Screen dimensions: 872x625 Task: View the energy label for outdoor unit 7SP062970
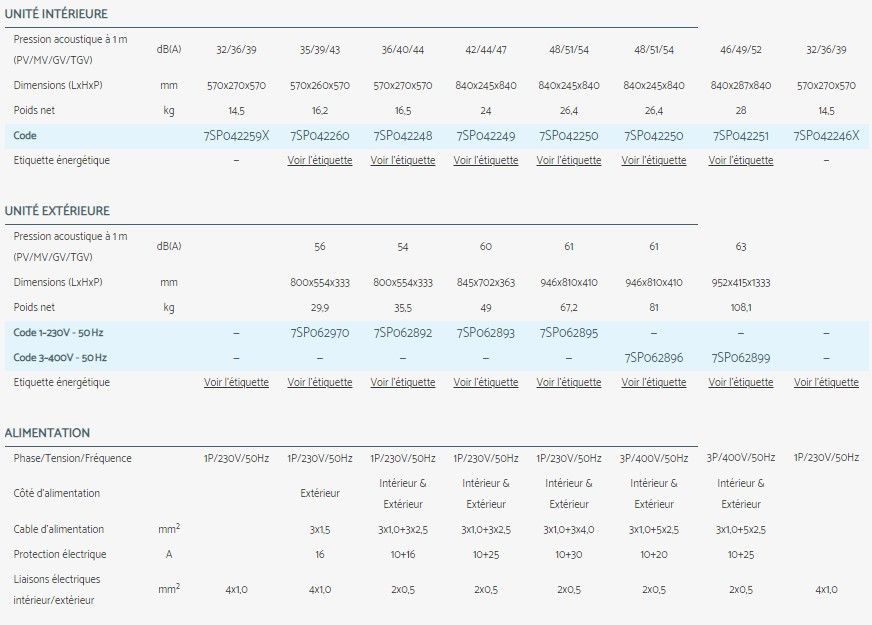coord(320,382)
